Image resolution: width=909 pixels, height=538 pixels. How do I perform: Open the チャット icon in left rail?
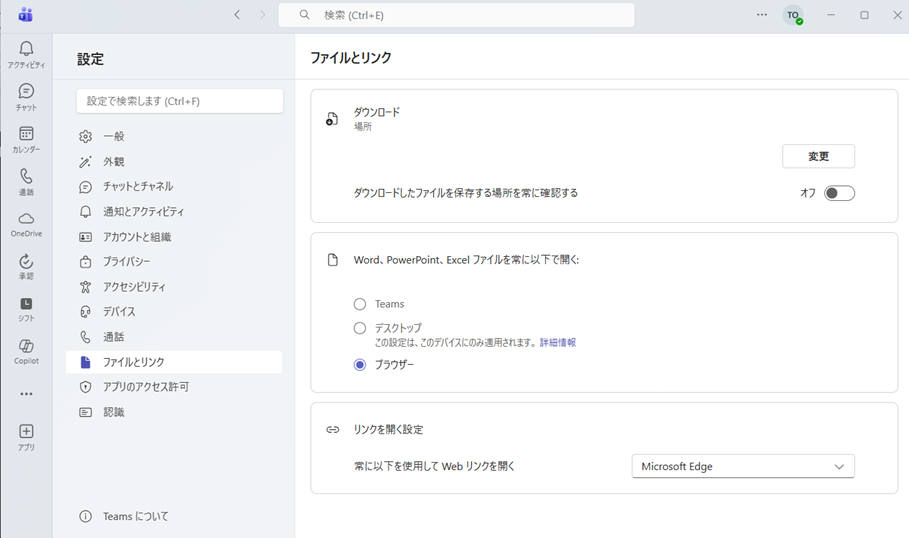26,97
